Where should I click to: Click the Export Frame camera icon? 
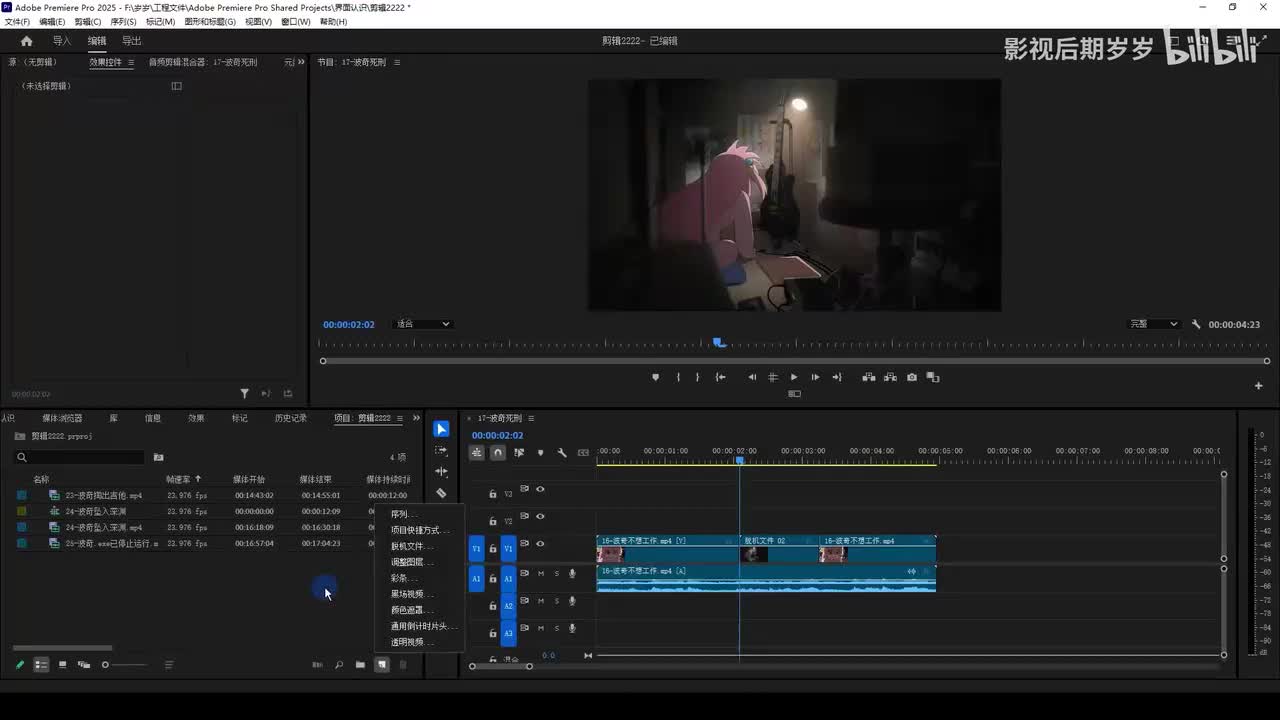(912, 377)
